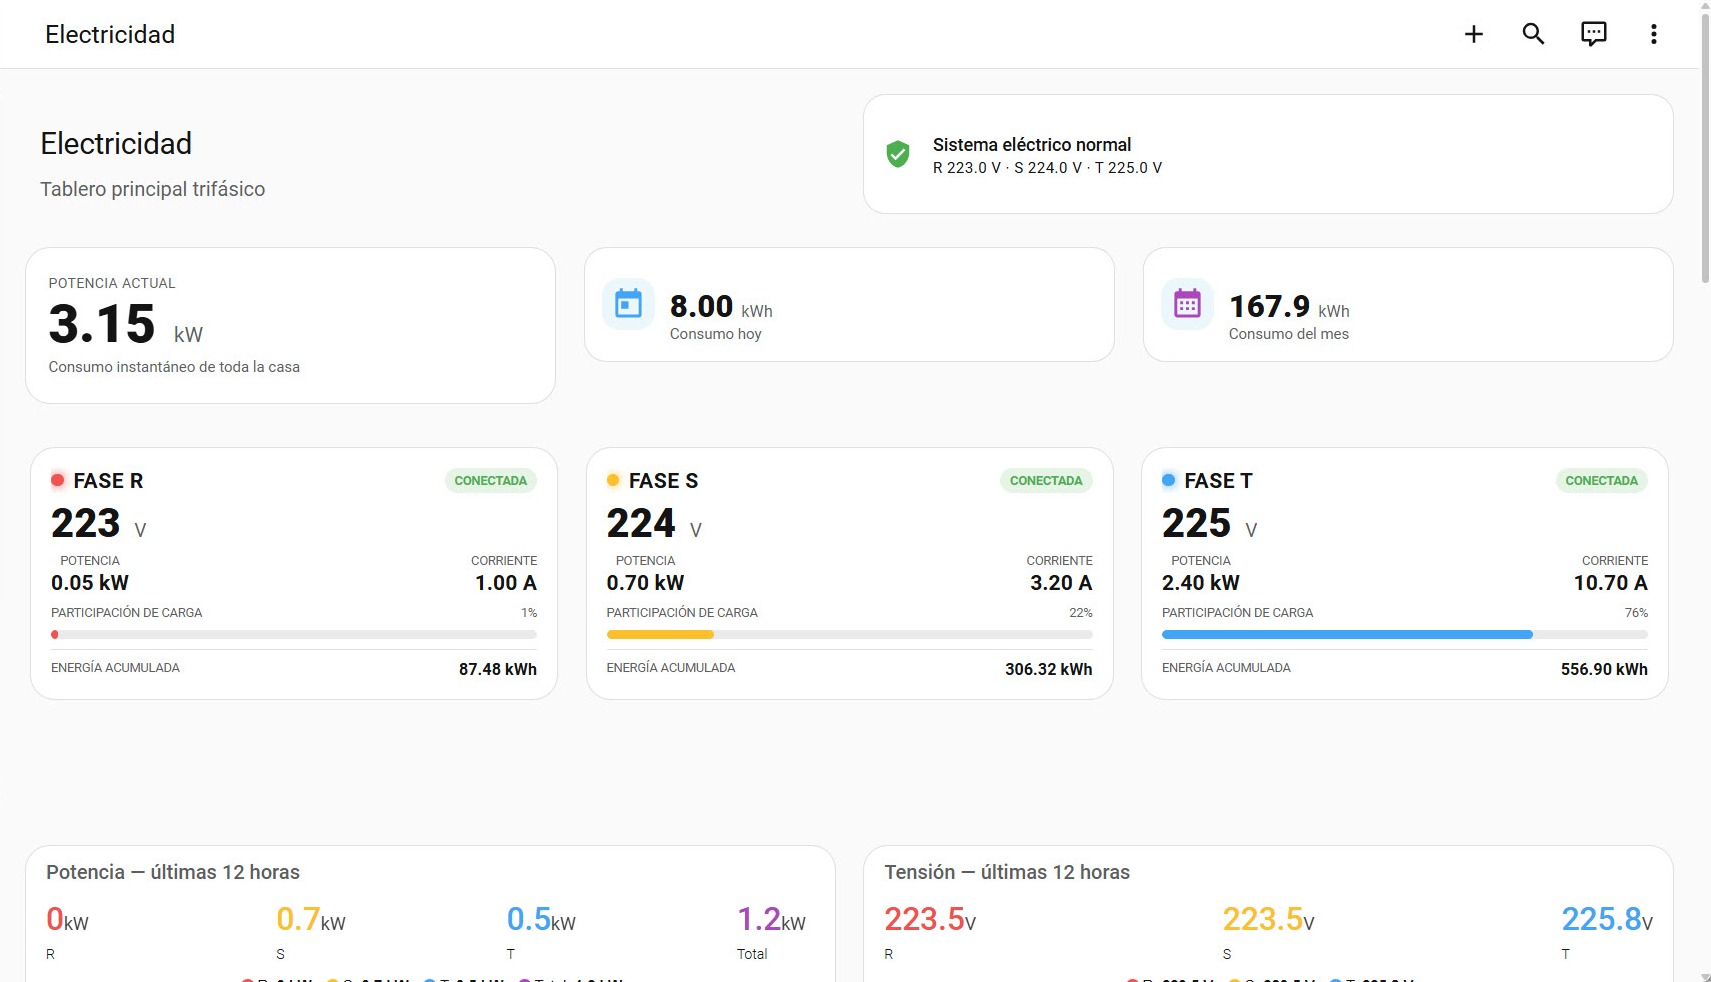This screenshot has height=982, width=1711.
Task: Click the blue 225.8 V T tension value
Action: click(x=1607, y=919)
